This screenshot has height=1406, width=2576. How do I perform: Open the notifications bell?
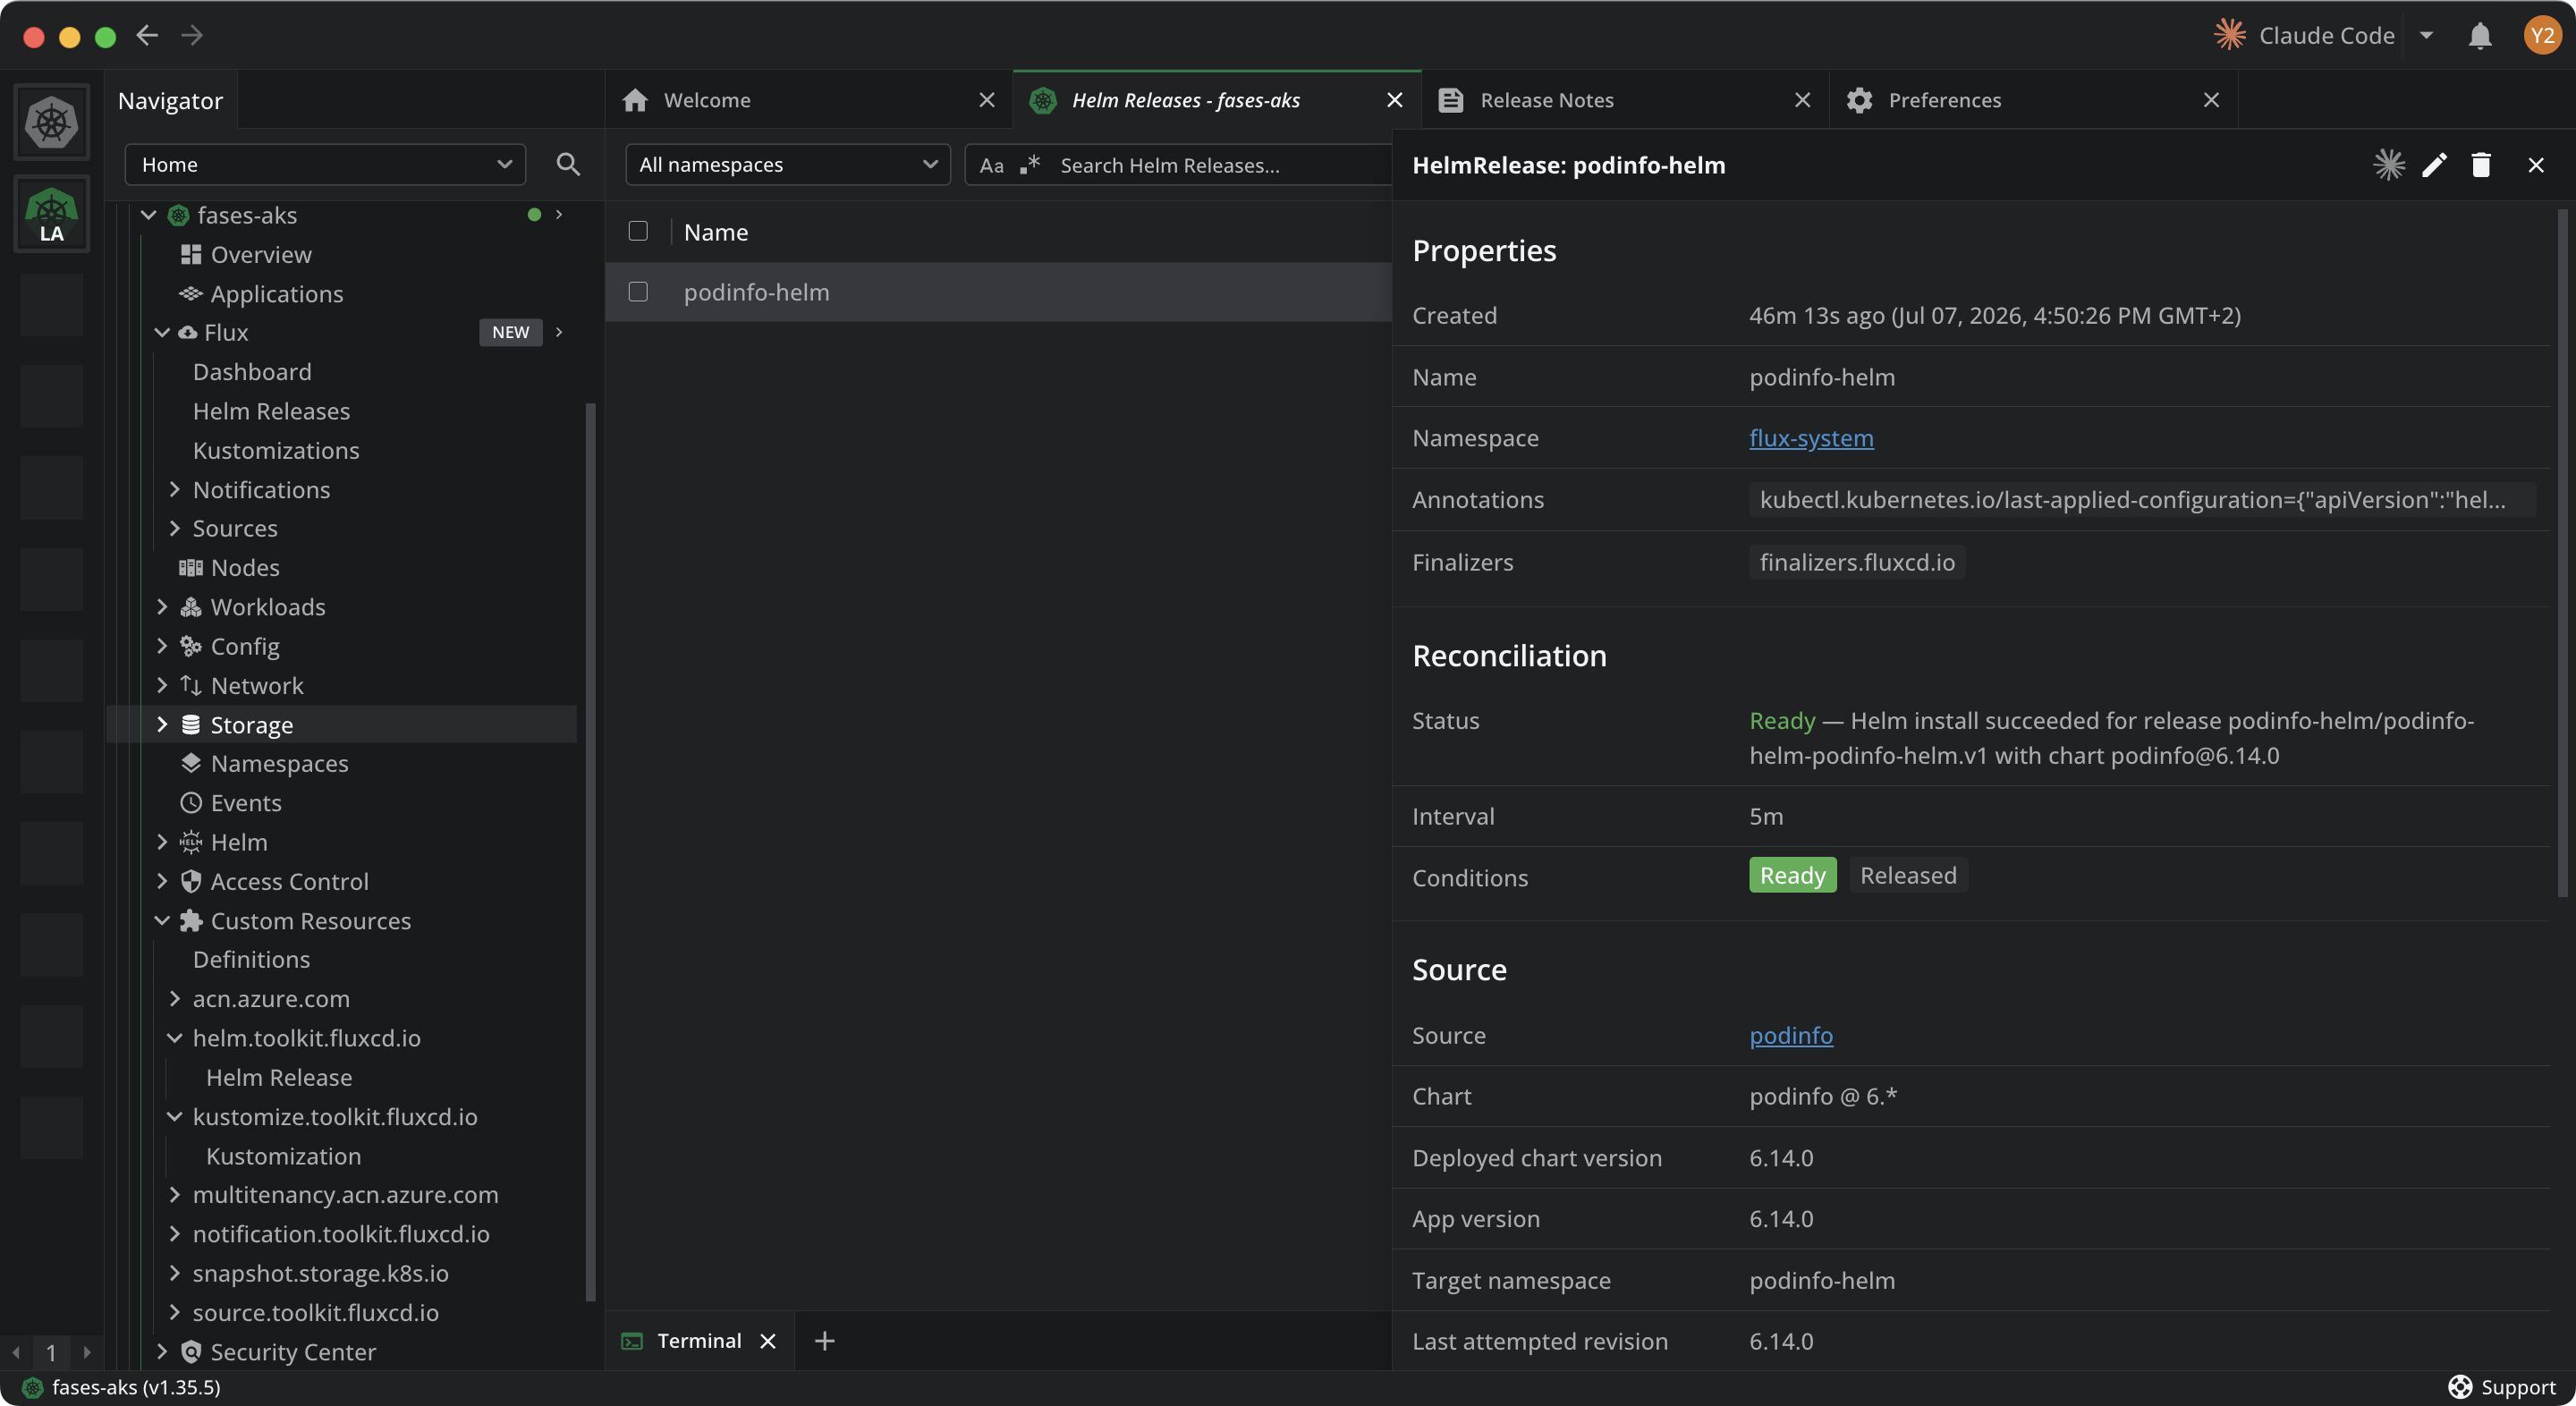click(2479, 36)
